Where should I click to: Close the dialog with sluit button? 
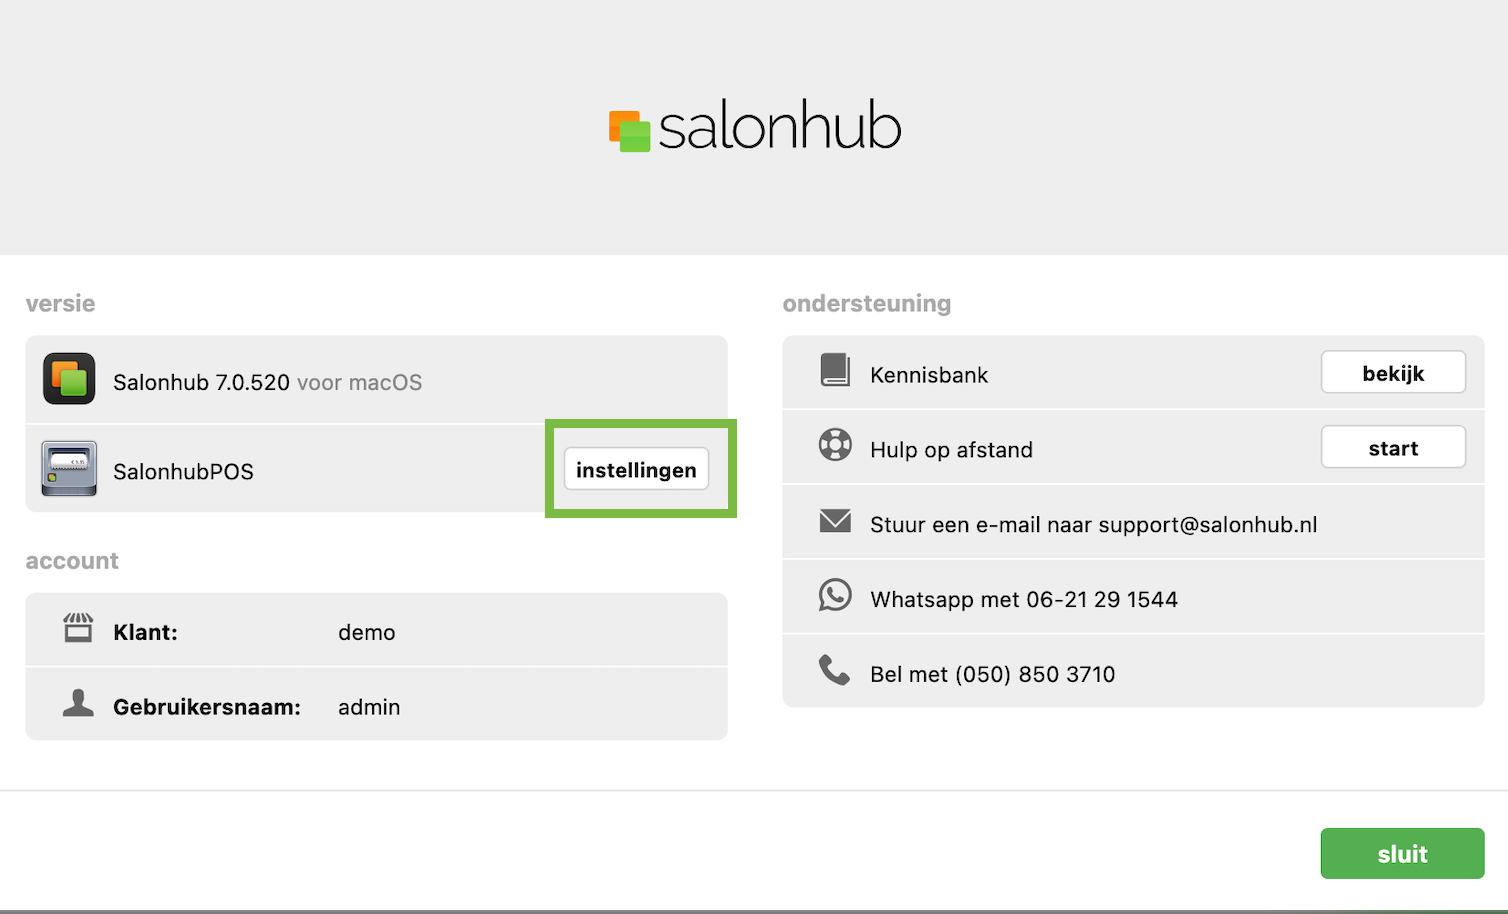pos(1402,853)
